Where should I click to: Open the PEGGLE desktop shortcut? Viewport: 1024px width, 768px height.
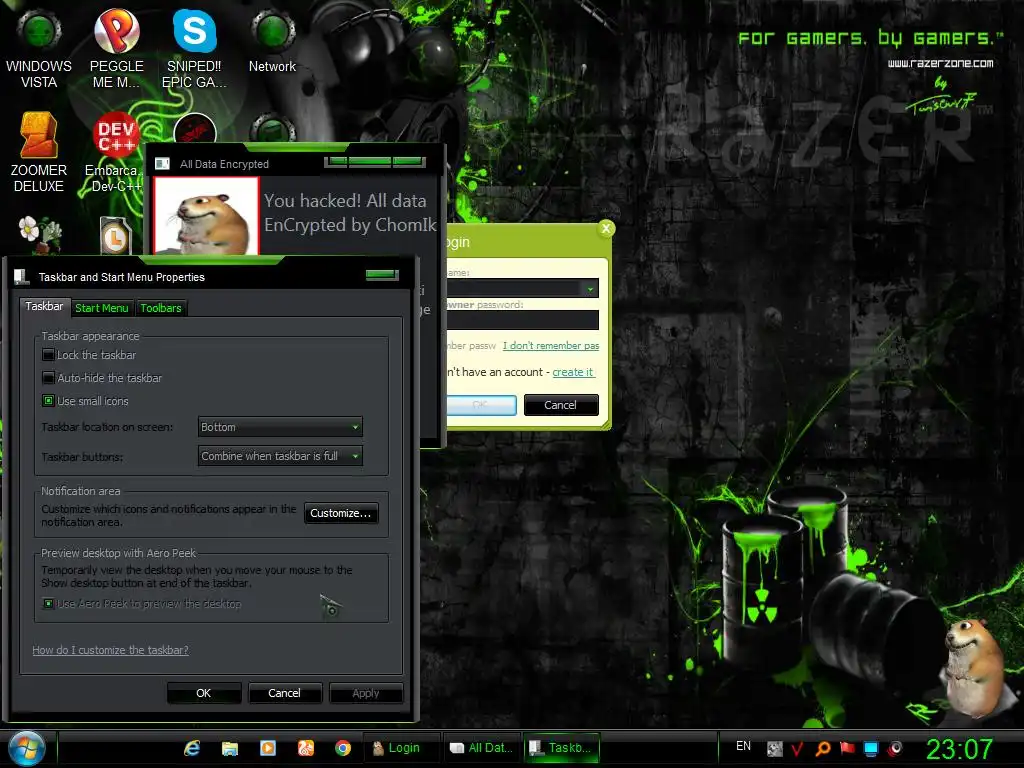coord(116,48)
